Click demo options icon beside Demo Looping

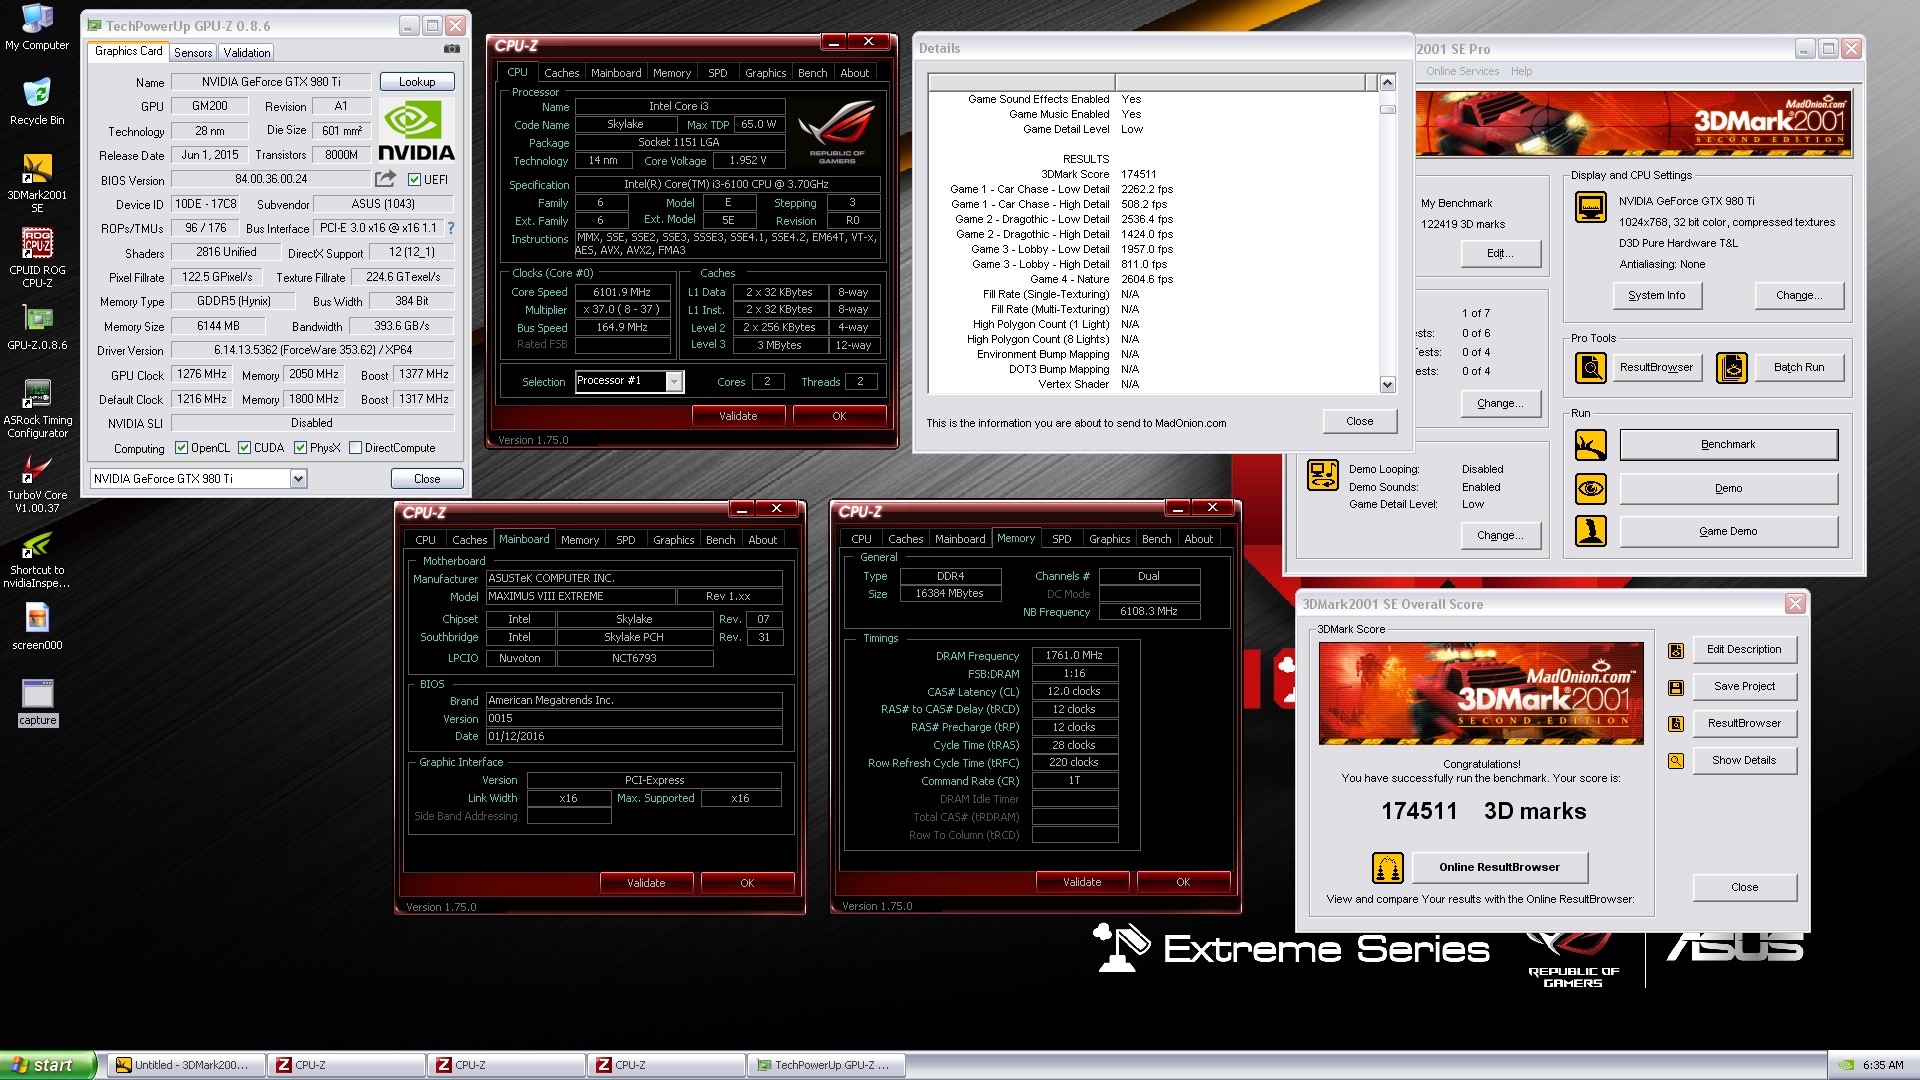pyautogui.click(x=1323, y=475)
